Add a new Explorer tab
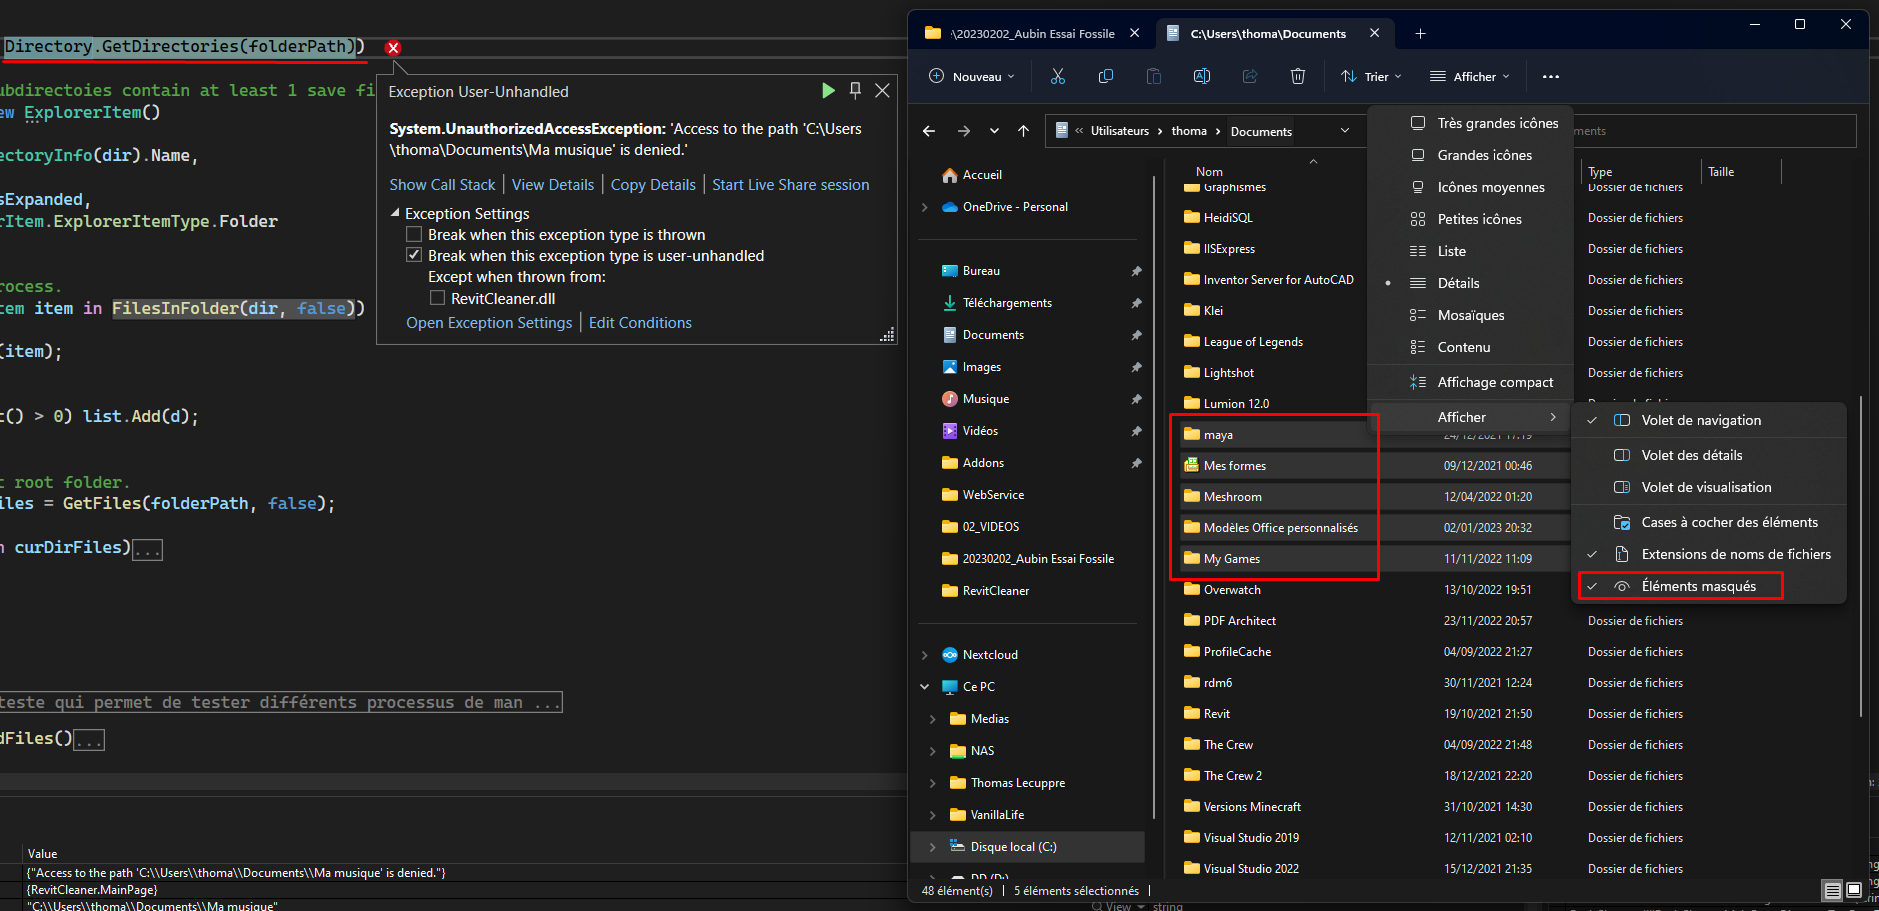Image resolution: width=1879 pixels, height=911 pixels. pyautogui.click(x=1420, y=33)
